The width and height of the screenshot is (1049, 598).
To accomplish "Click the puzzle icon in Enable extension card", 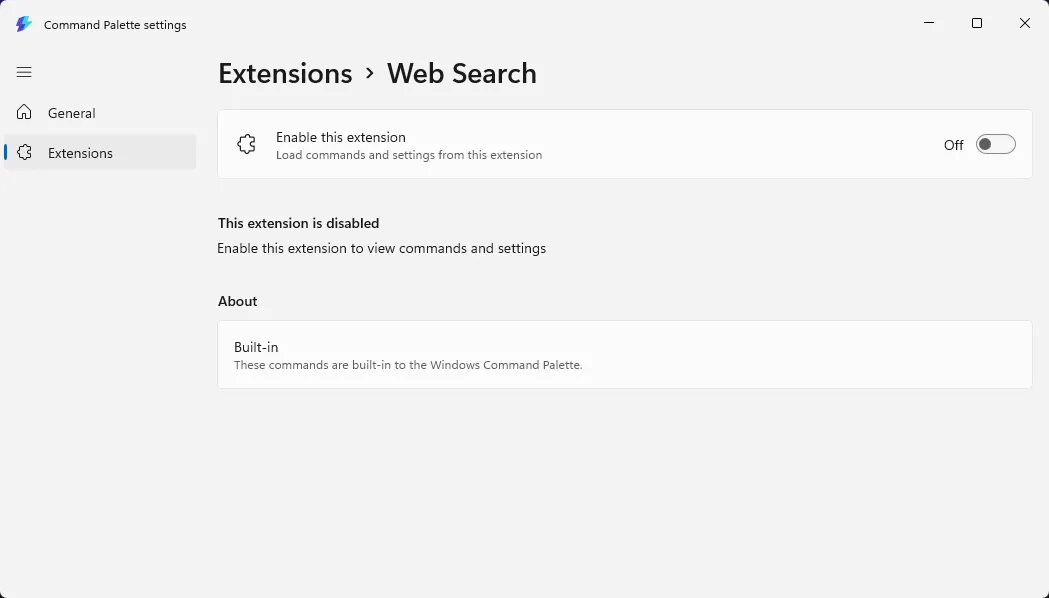I will click(x=246, y=145).
